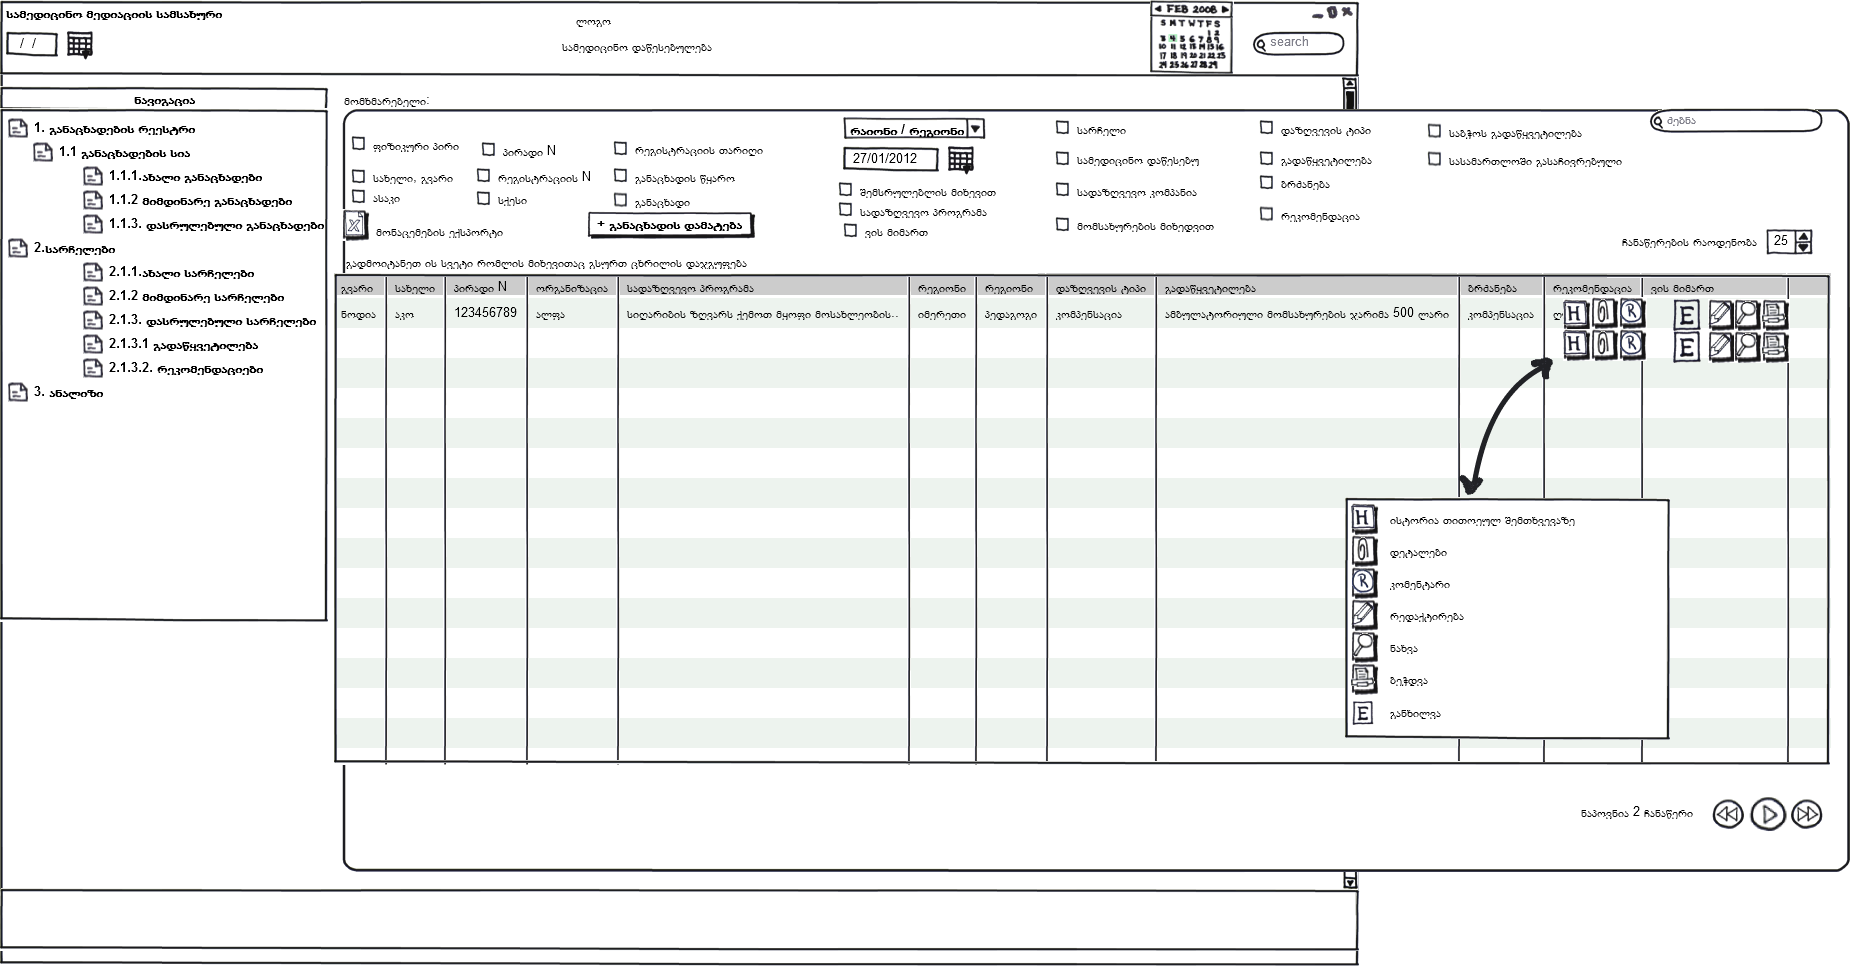1850x966 pixels.
Task: Click the პირადი N column header
Action: tap(480, 288)
